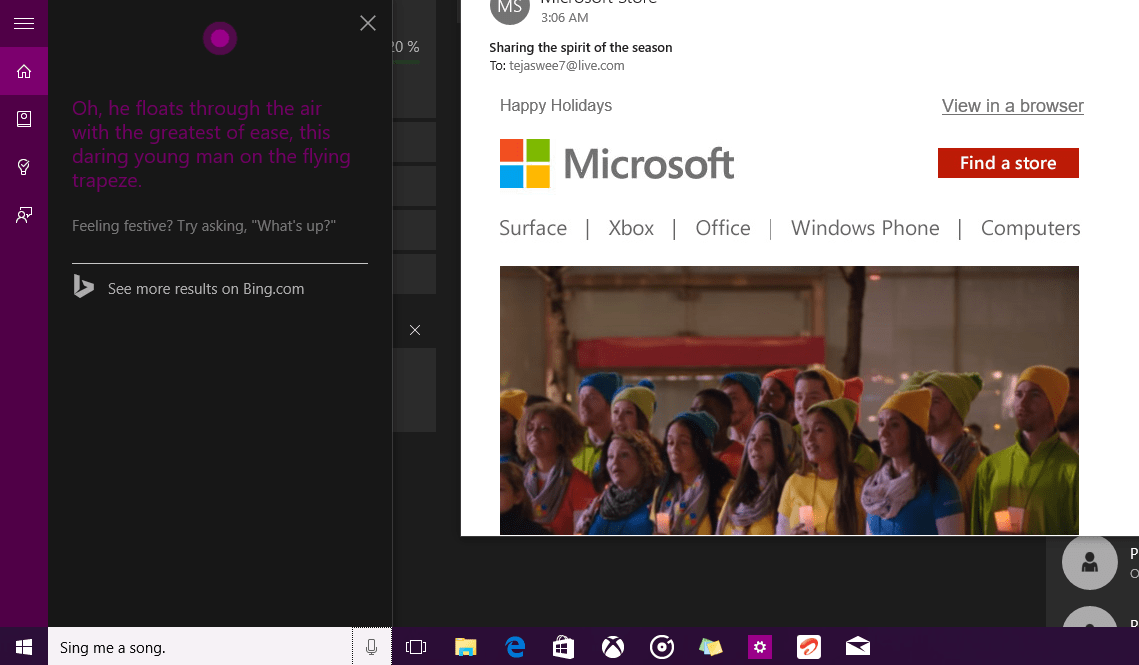Launch Microsoft Edge from taskbar

[515, 647]
